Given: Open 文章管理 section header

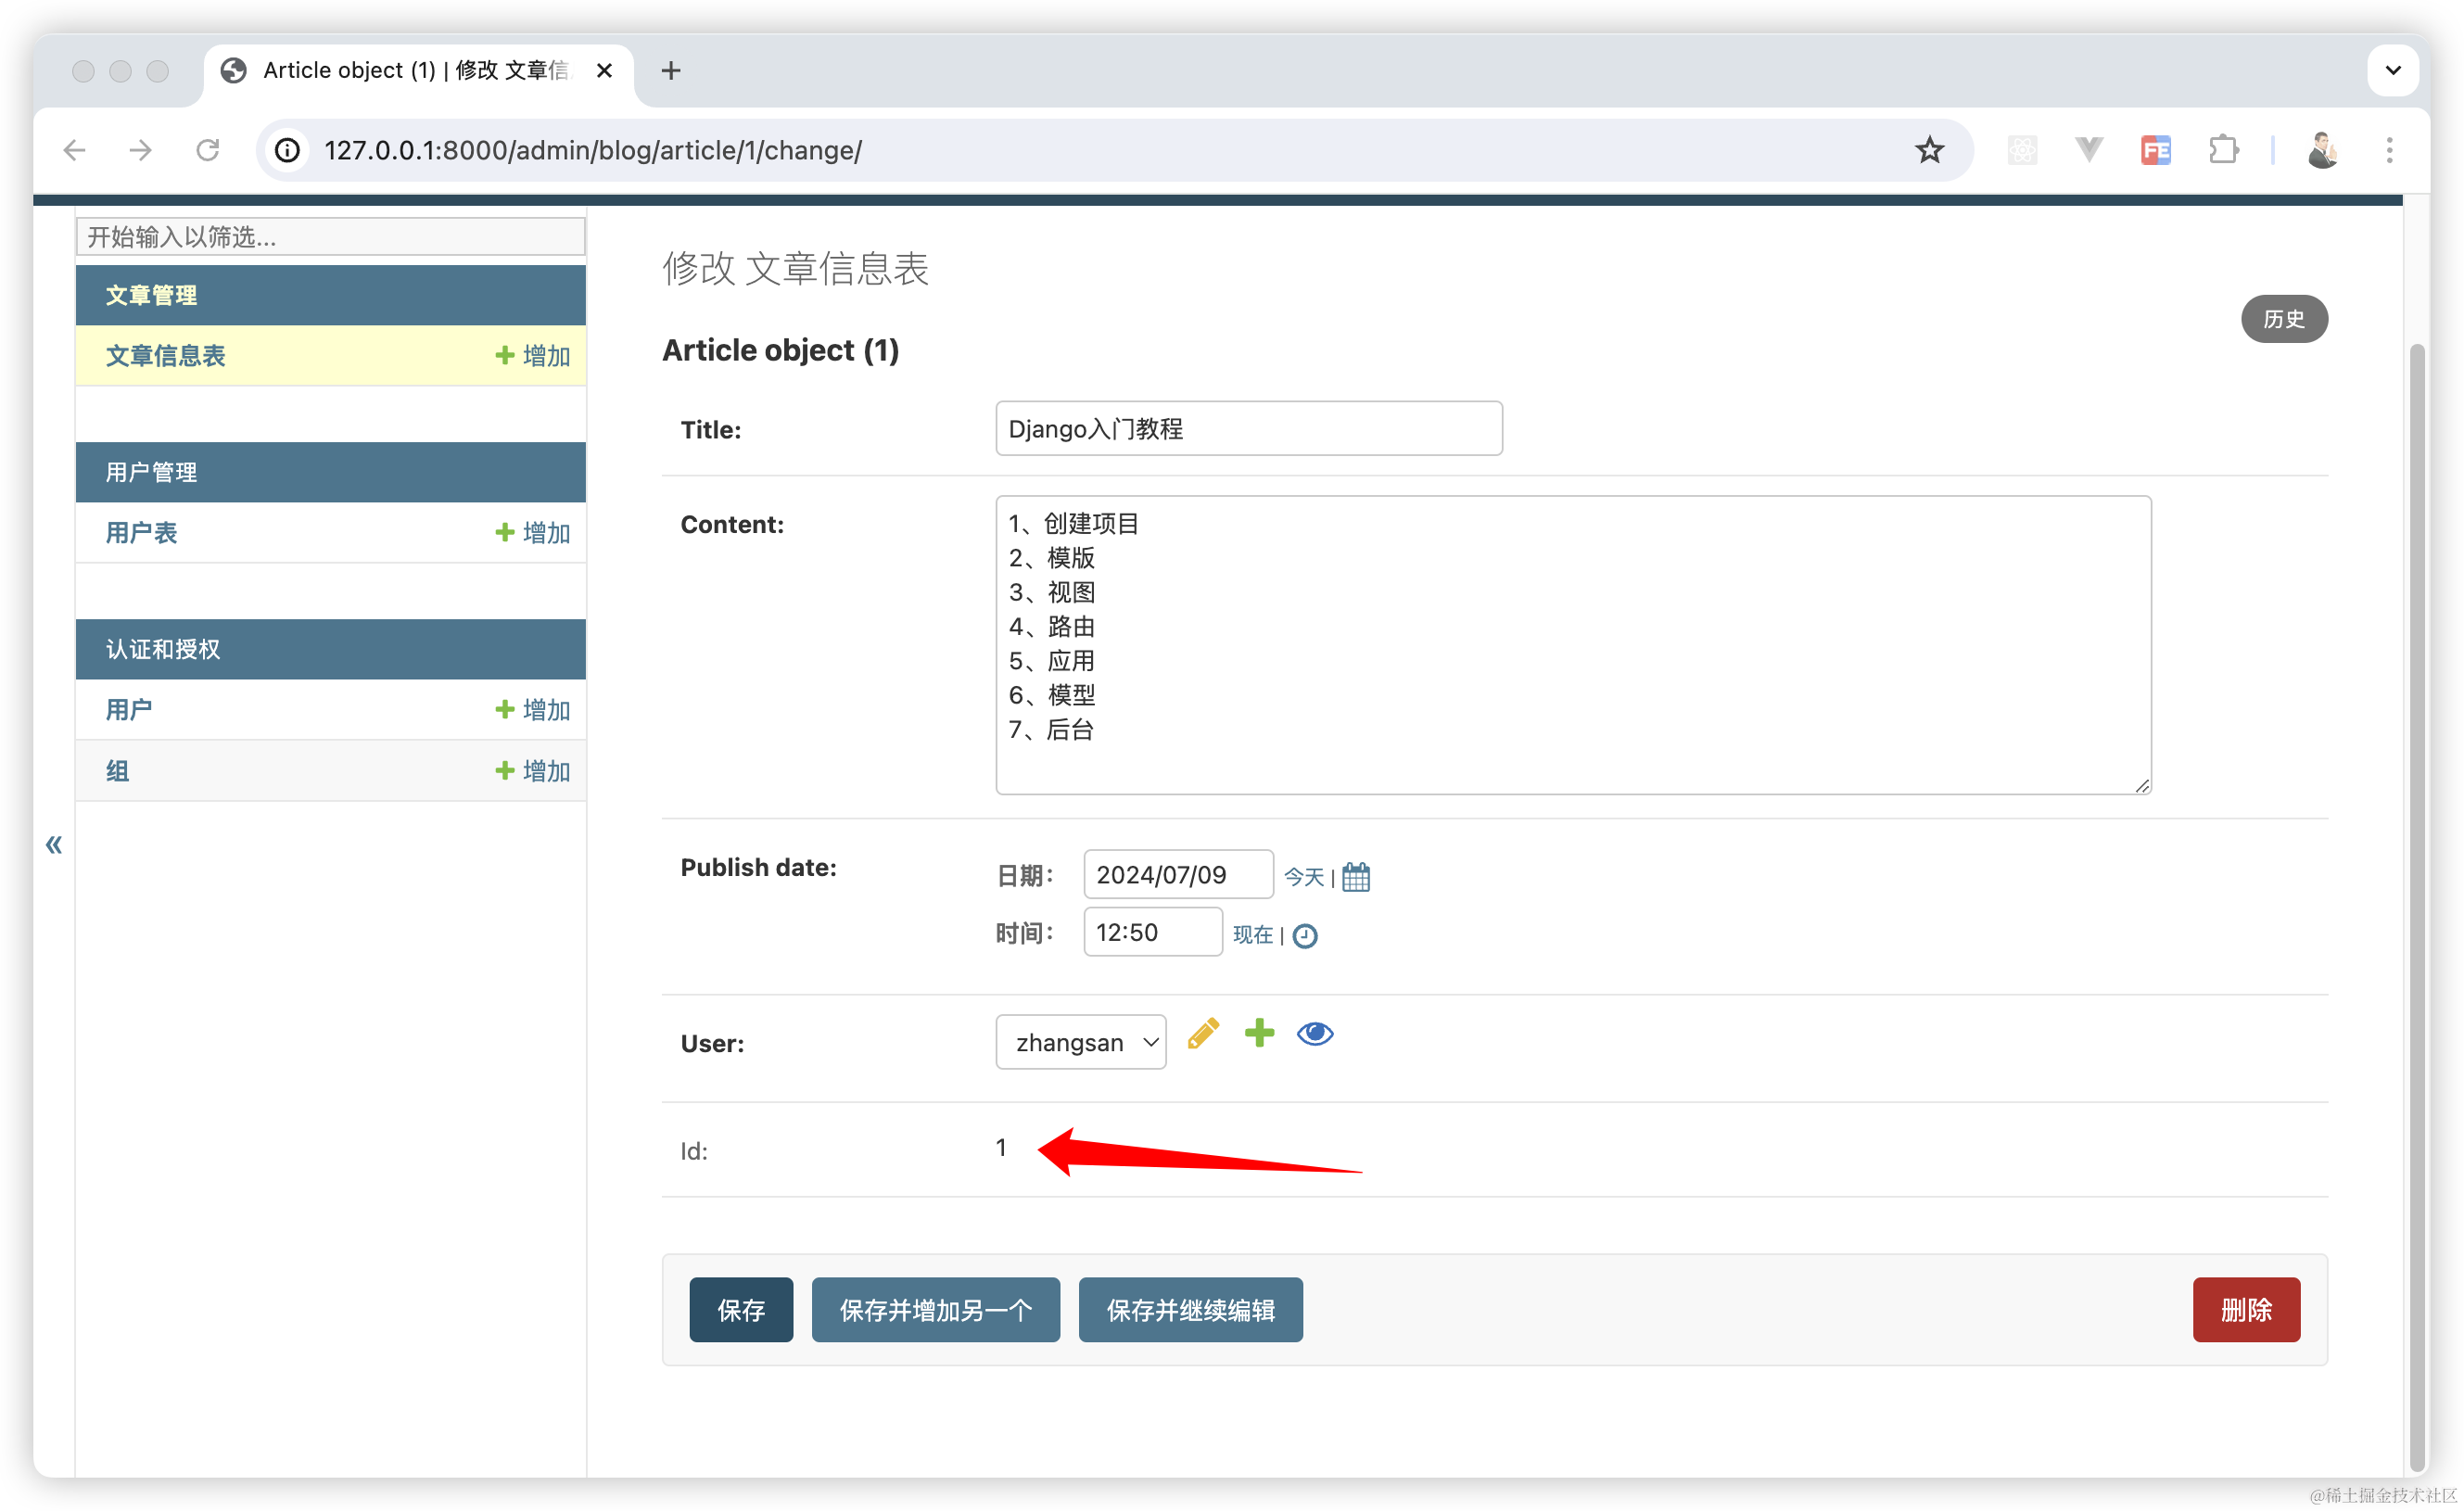Looking at the screenshot, I should click(x=151, y=295).
